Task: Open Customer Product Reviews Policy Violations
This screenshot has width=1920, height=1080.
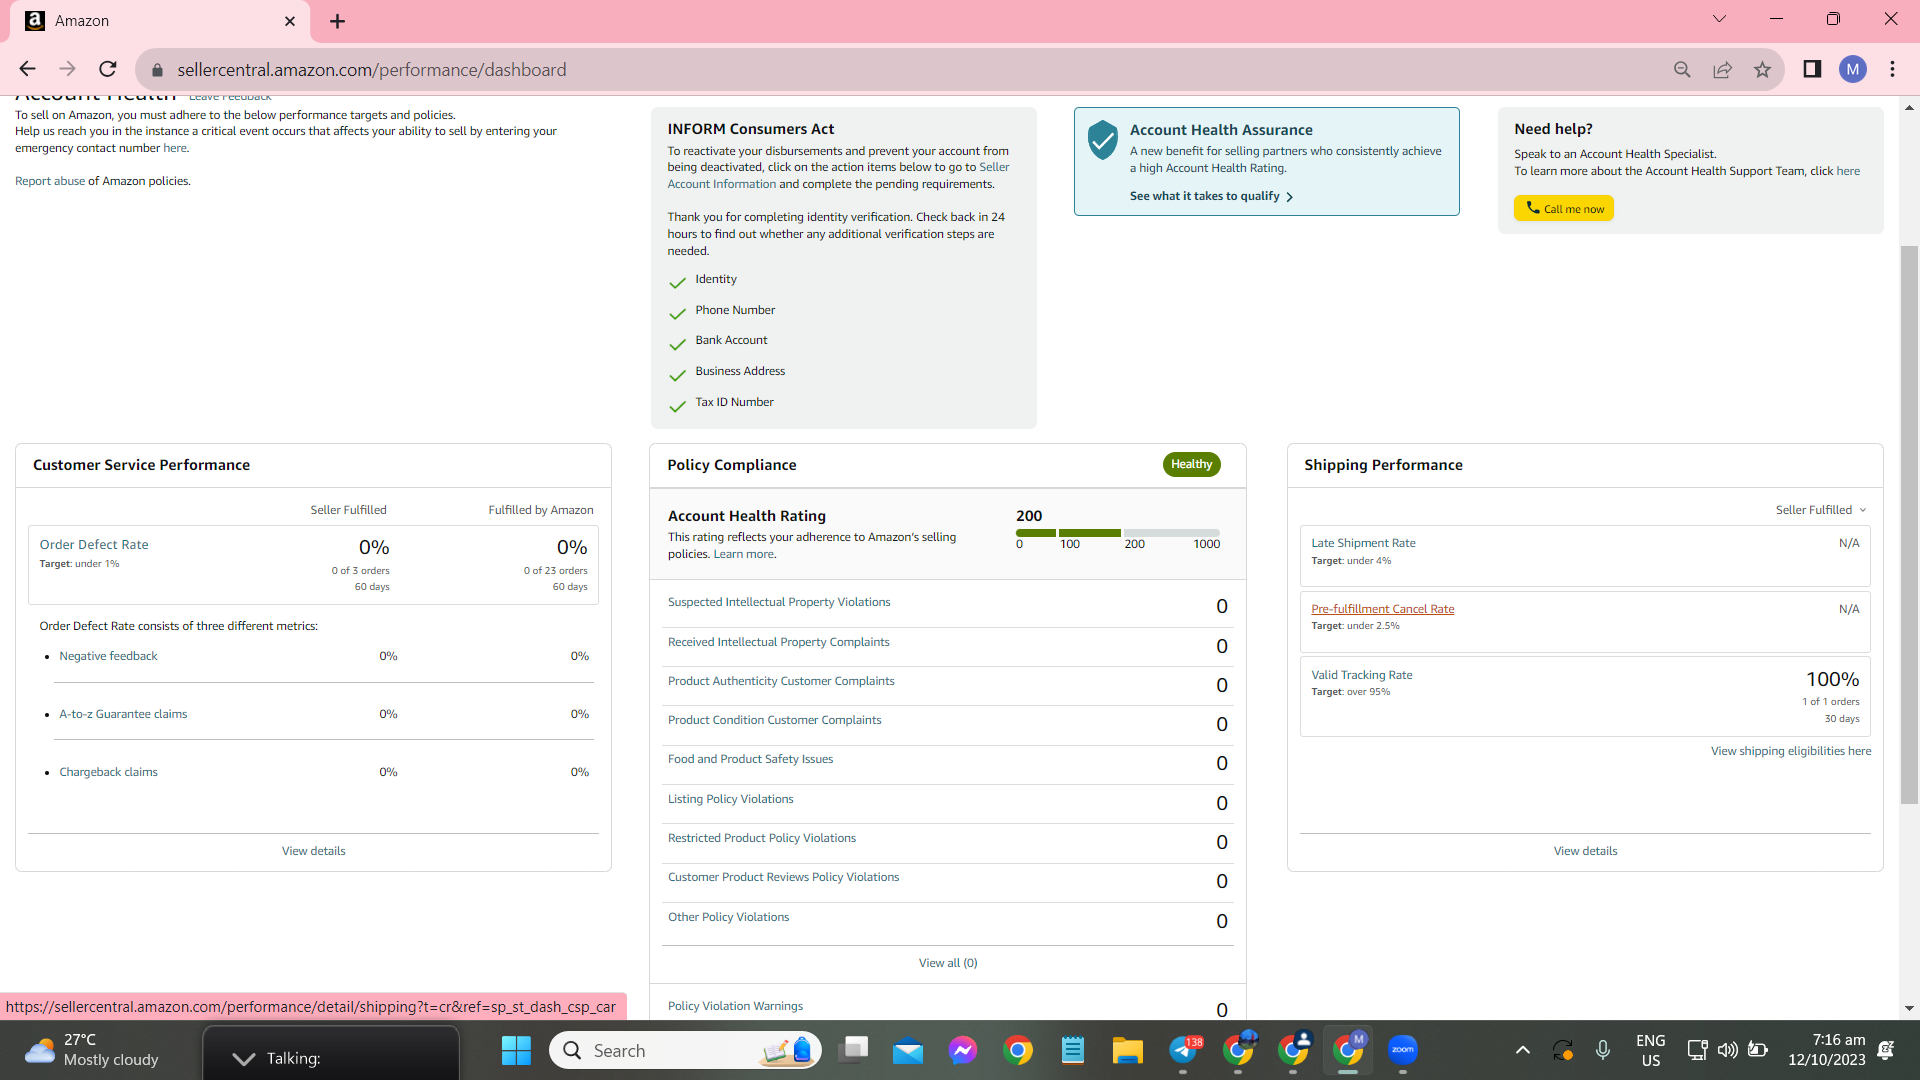Action: (x=783, y=877)
